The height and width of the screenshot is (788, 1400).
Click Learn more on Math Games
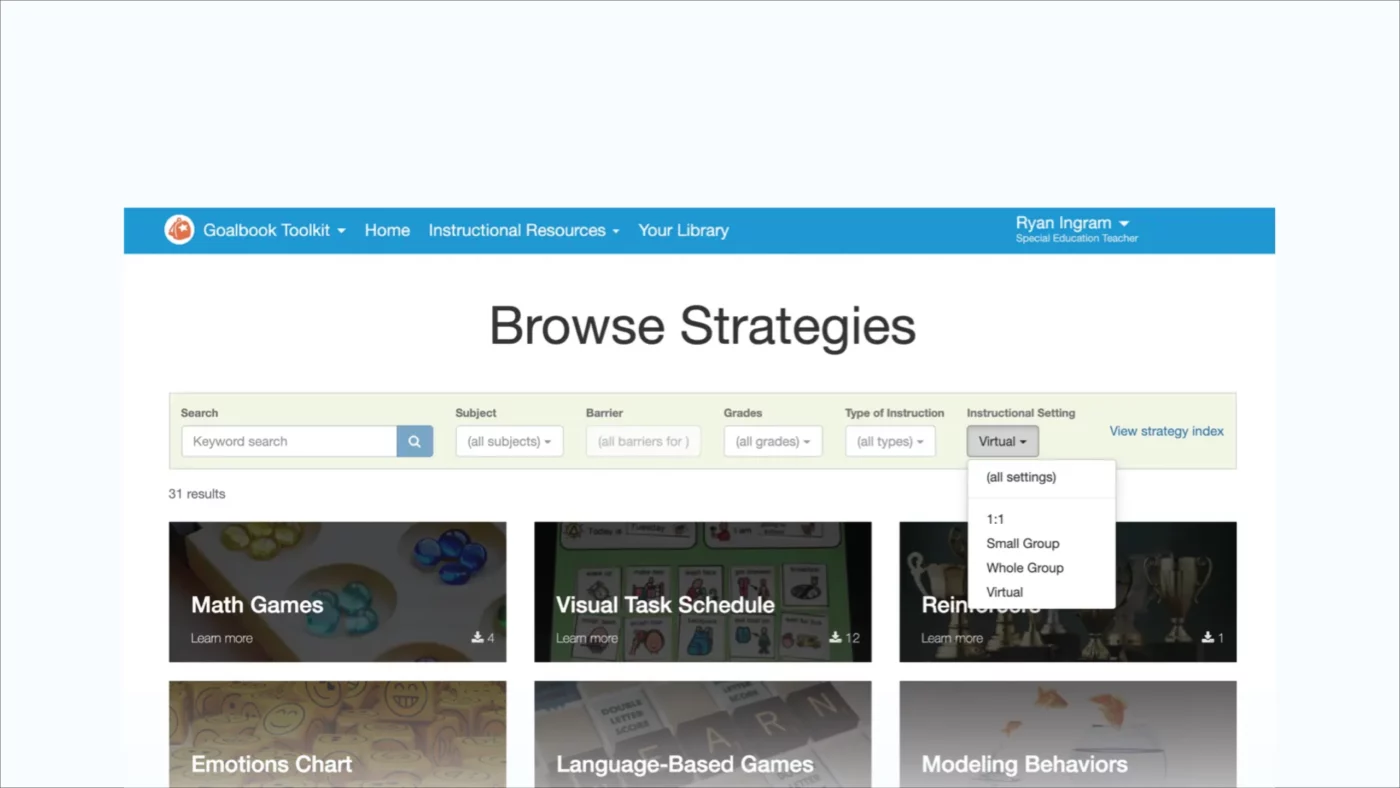(x=221, y=637)
